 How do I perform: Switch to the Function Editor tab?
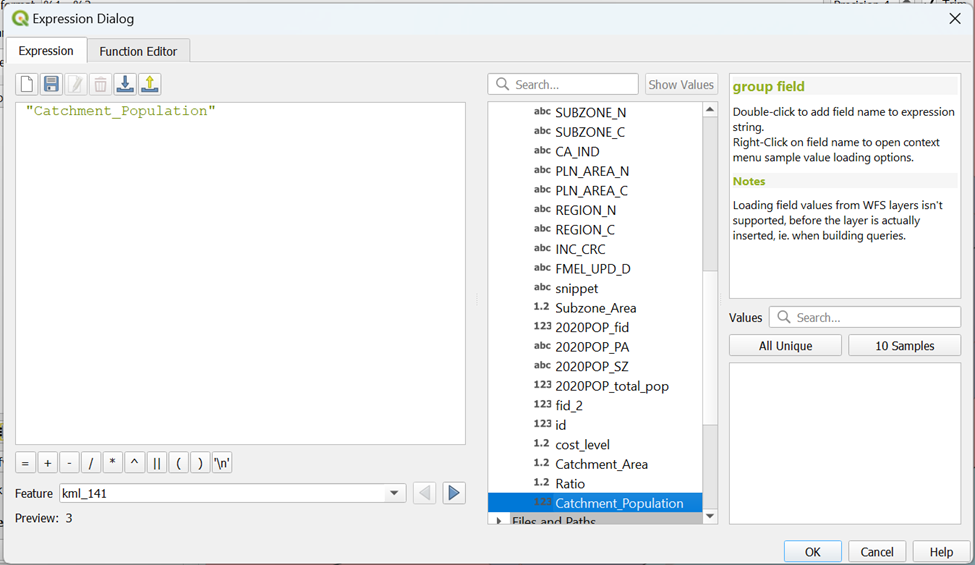(x=138, y=51)
